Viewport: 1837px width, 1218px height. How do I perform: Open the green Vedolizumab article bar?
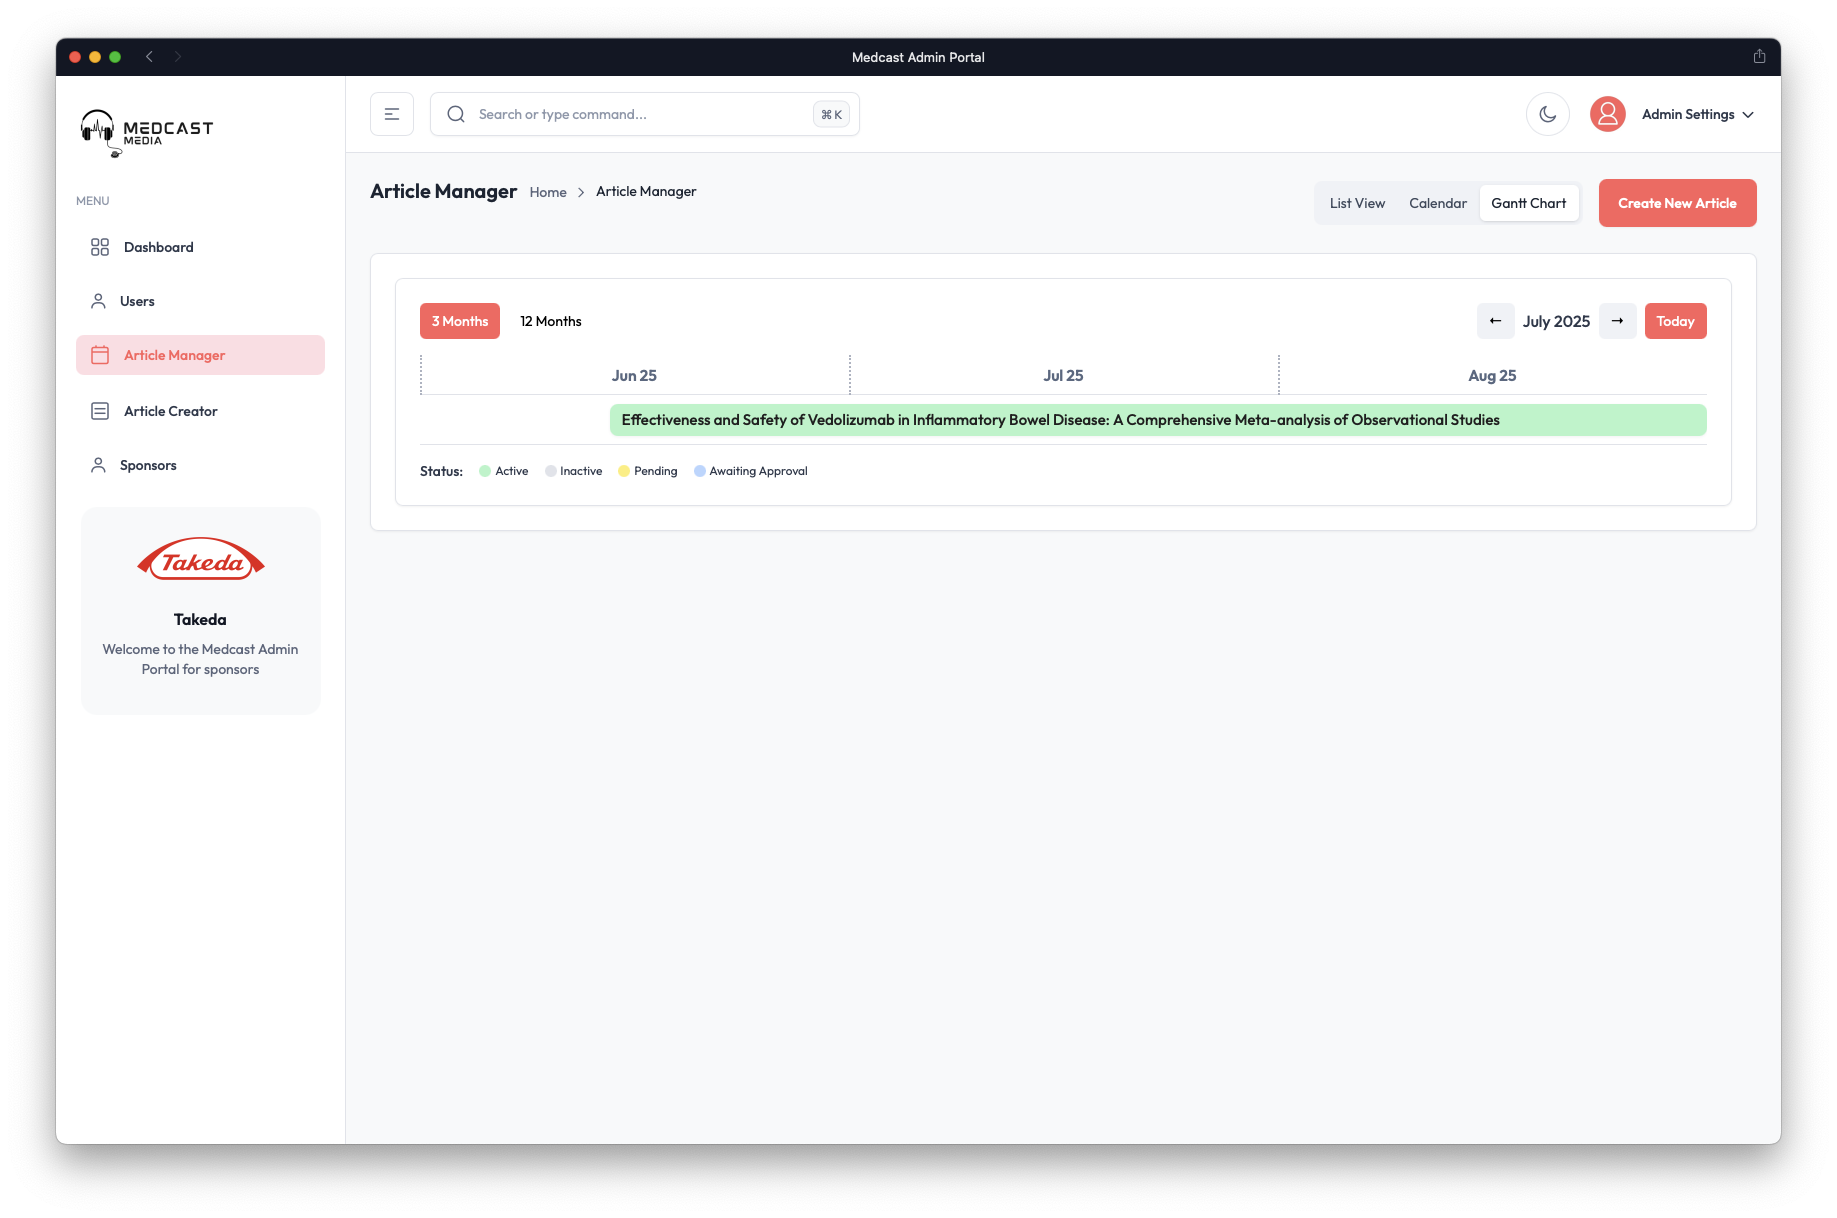[1158, 420]
